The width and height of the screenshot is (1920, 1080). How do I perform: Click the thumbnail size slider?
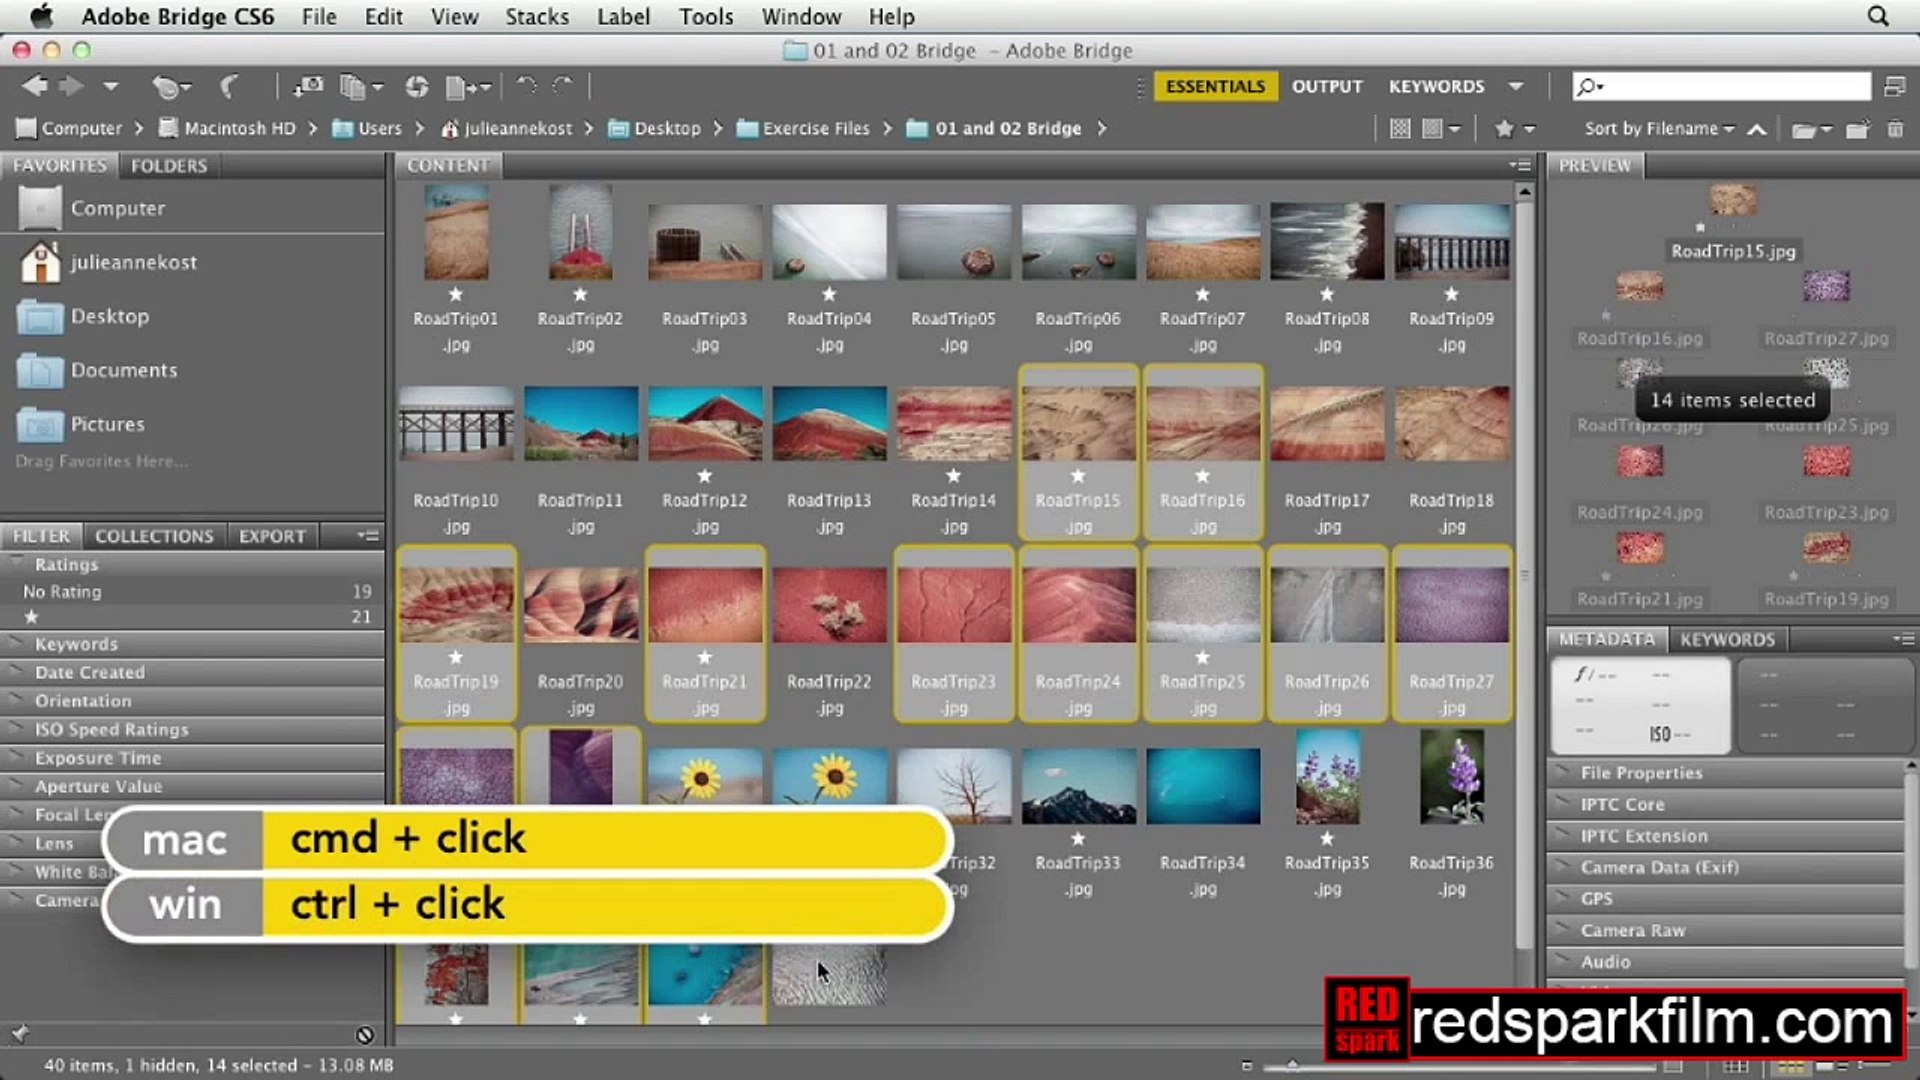(x=1293, y=1066)
